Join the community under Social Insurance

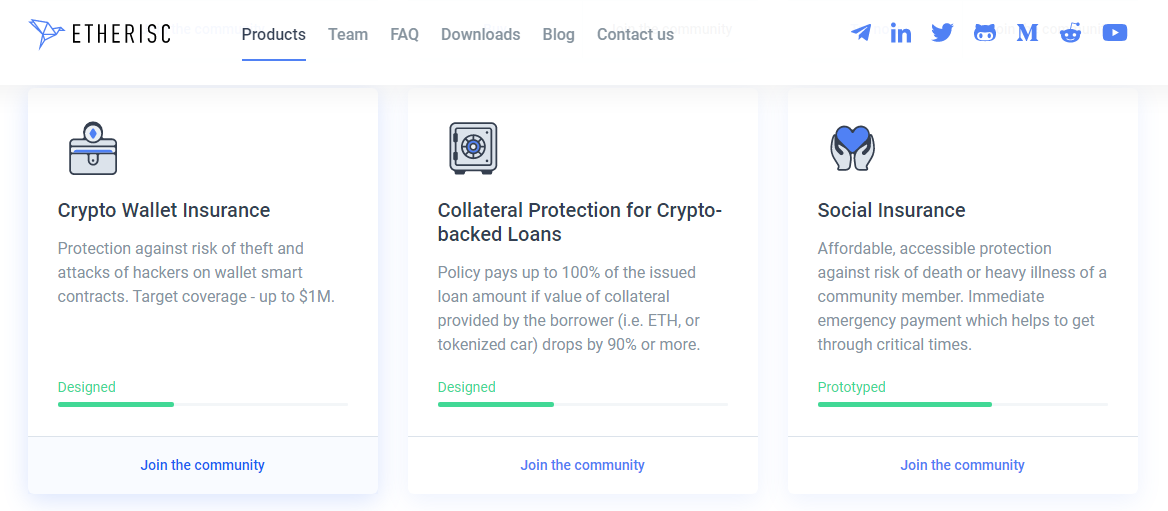pyautogui.click(x=962, y=465)
